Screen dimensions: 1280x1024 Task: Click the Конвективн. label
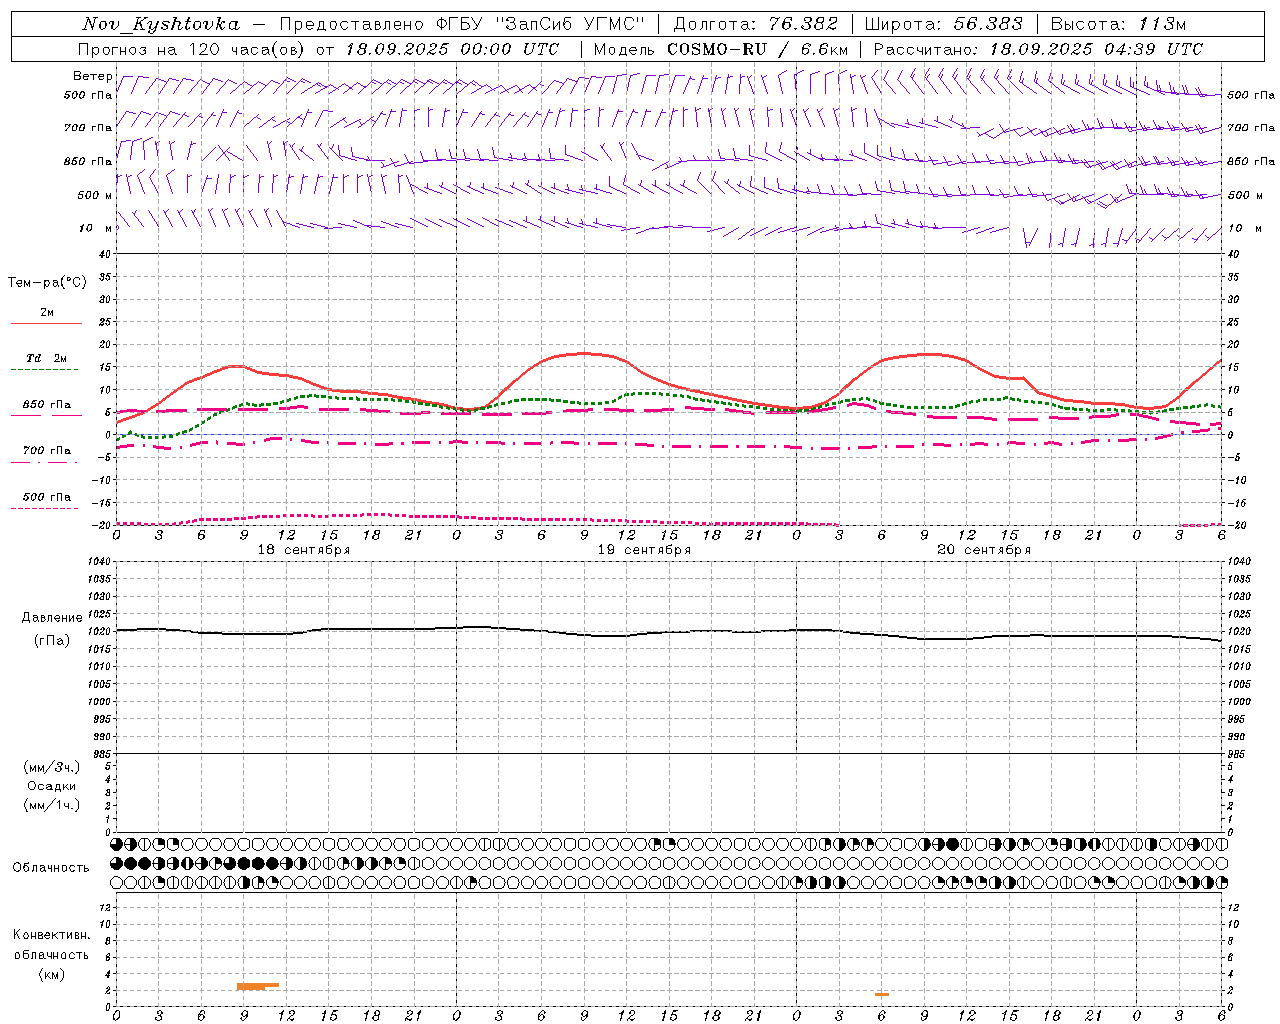(x=51, y=935)
